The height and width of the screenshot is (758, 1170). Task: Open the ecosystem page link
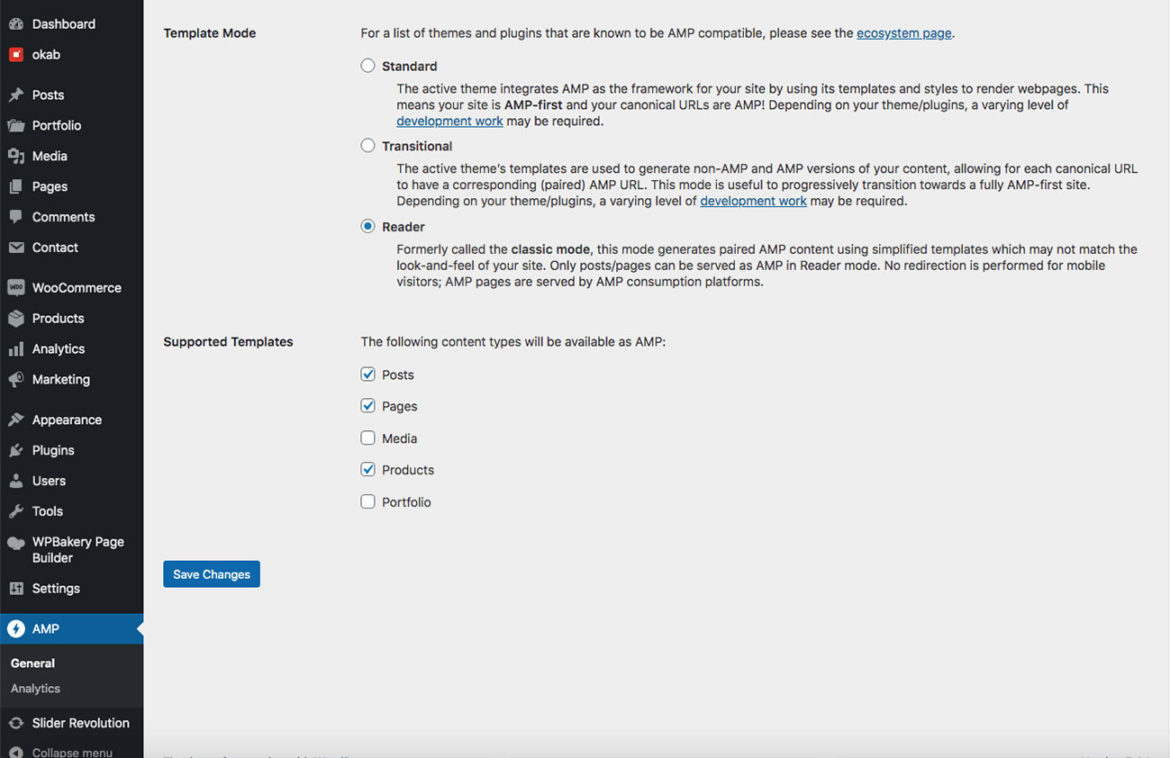904,33
